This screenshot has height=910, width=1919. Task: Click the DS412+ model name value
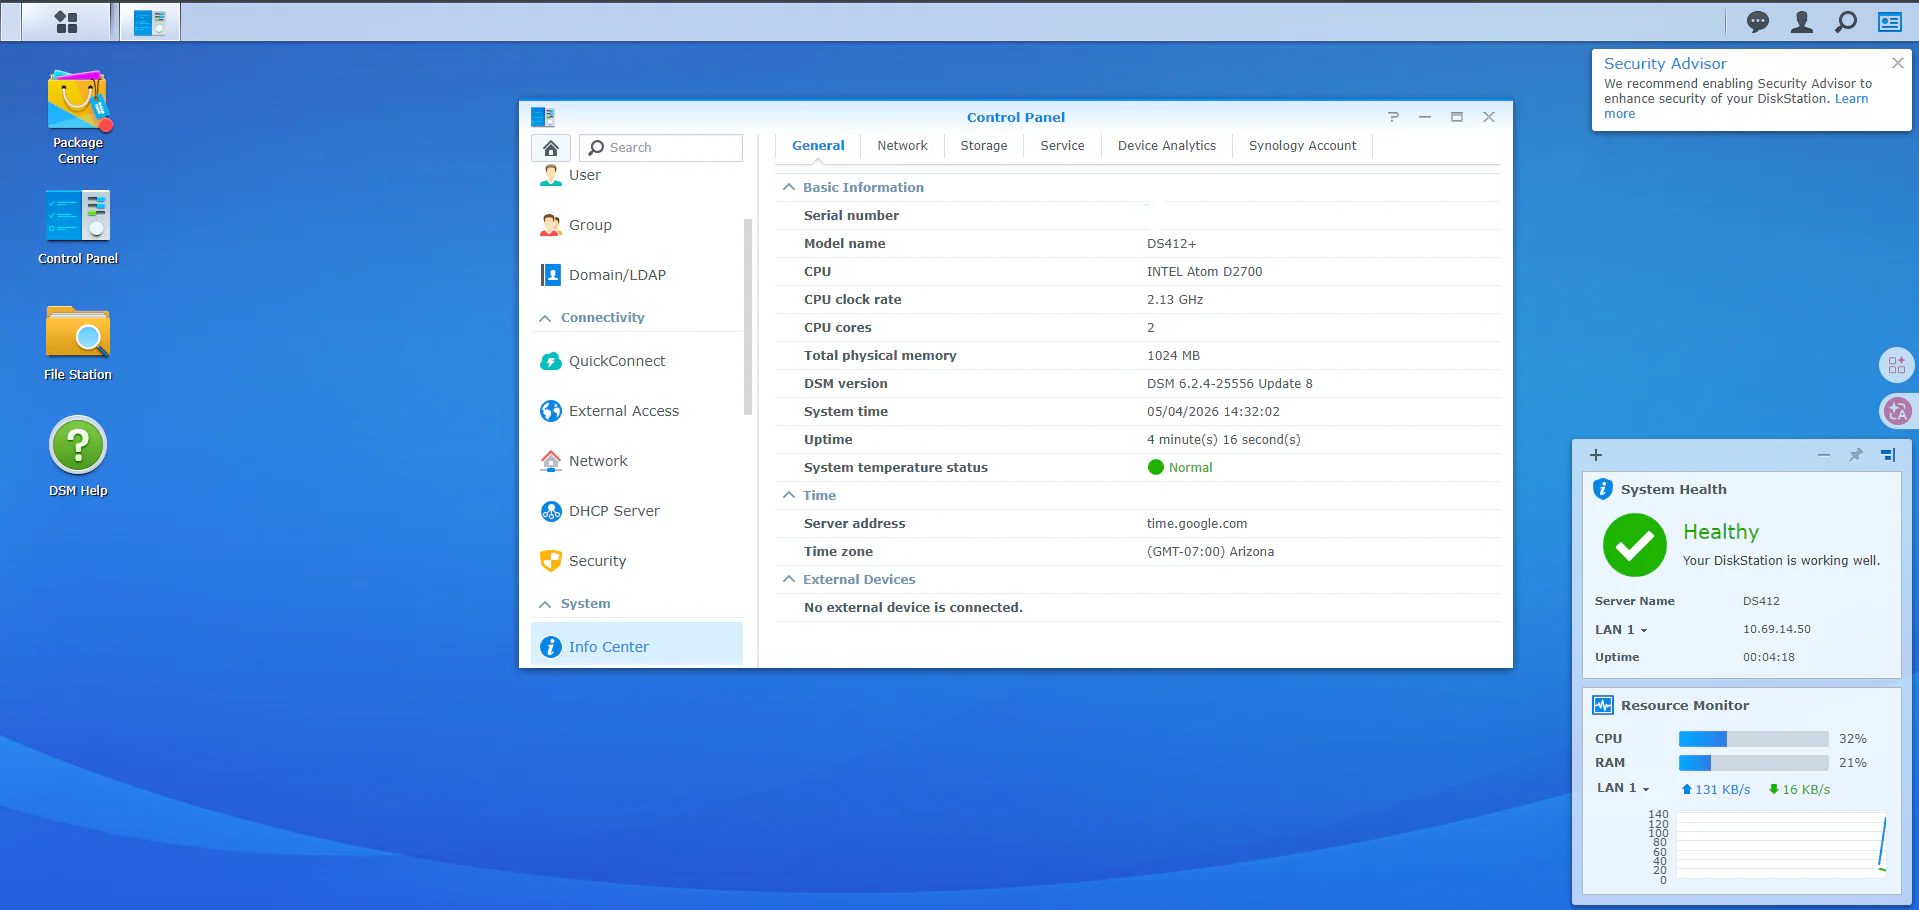pos(1172,243)
